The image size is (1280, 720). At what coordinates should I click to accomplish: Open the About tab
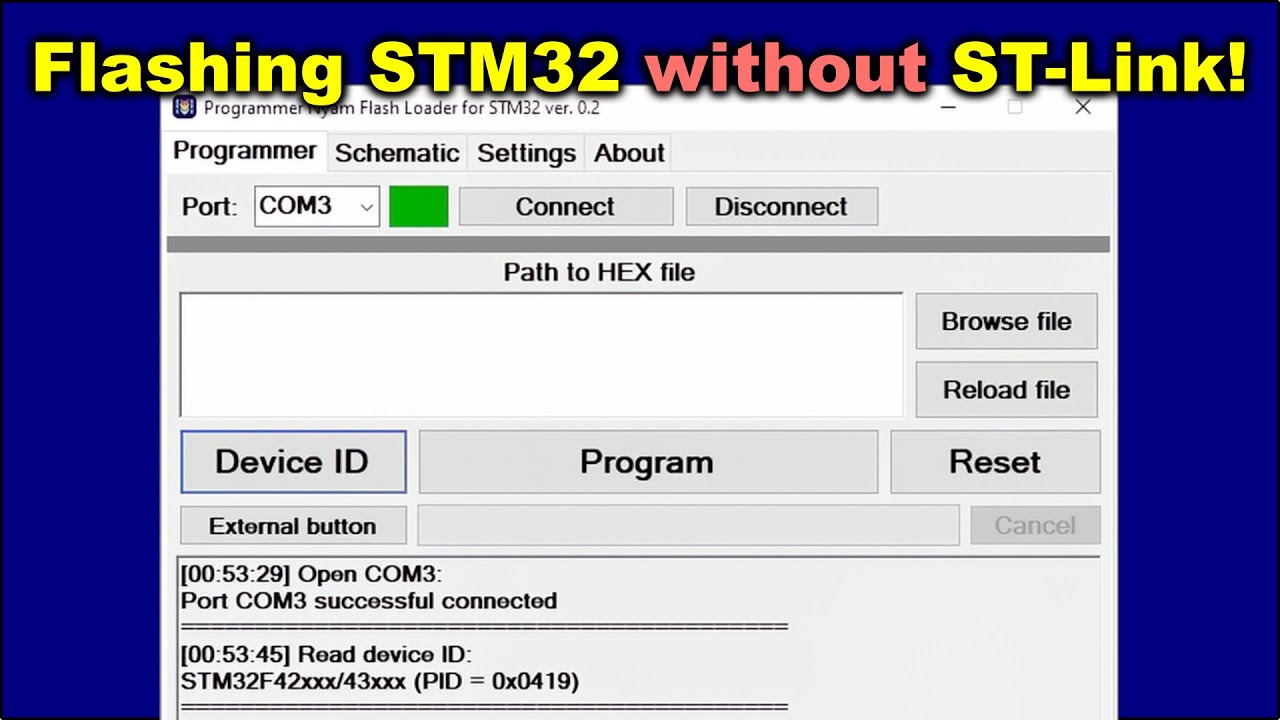click(x=629, y=153)
